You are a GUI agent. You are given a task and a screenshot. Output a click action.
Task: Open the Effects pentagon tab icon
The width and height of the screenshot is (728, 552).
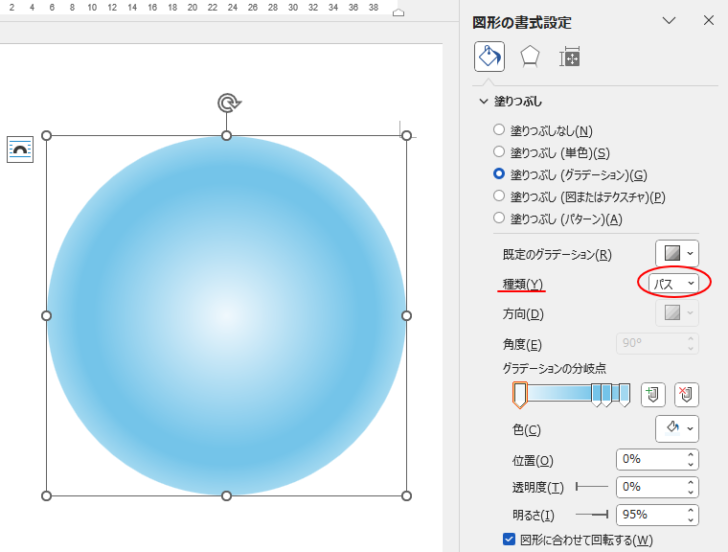click(x=530, y=57)
